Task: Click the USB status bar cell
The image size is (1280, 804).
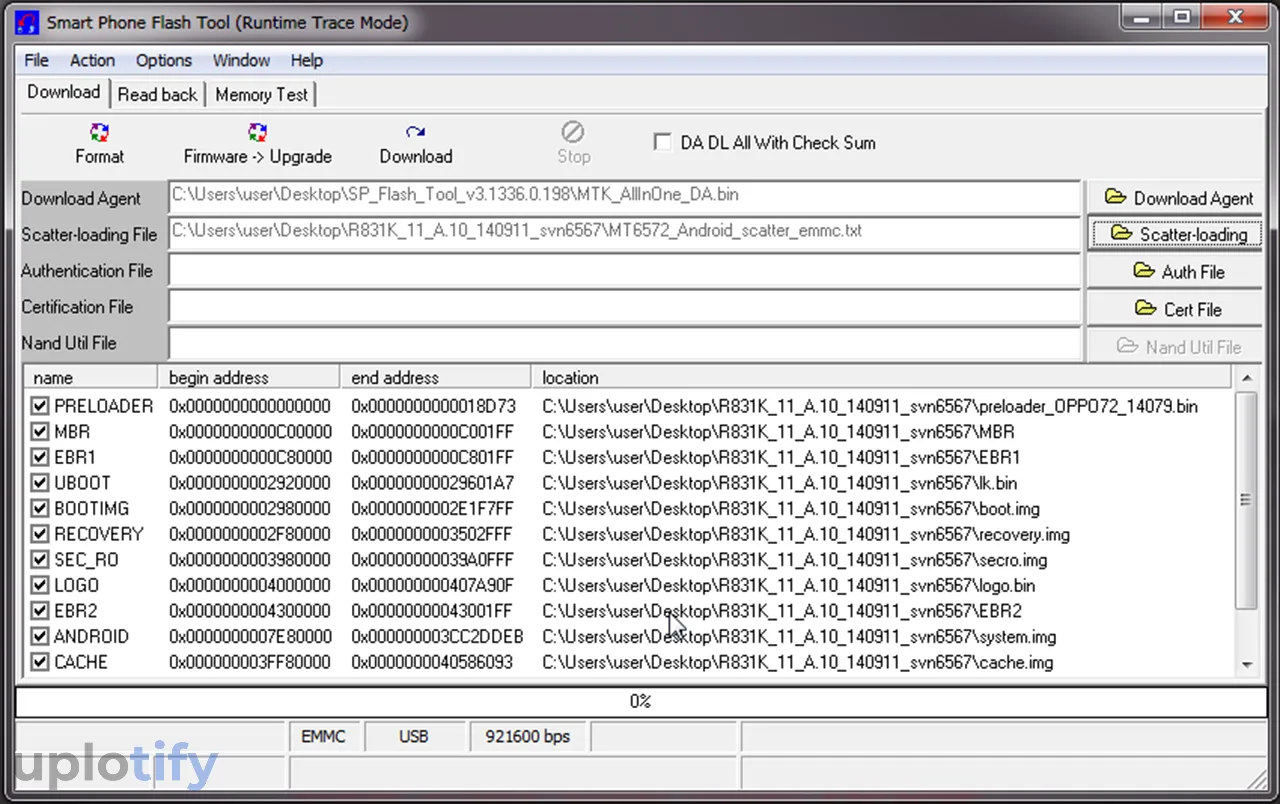Action: click(x=414, y=737)
